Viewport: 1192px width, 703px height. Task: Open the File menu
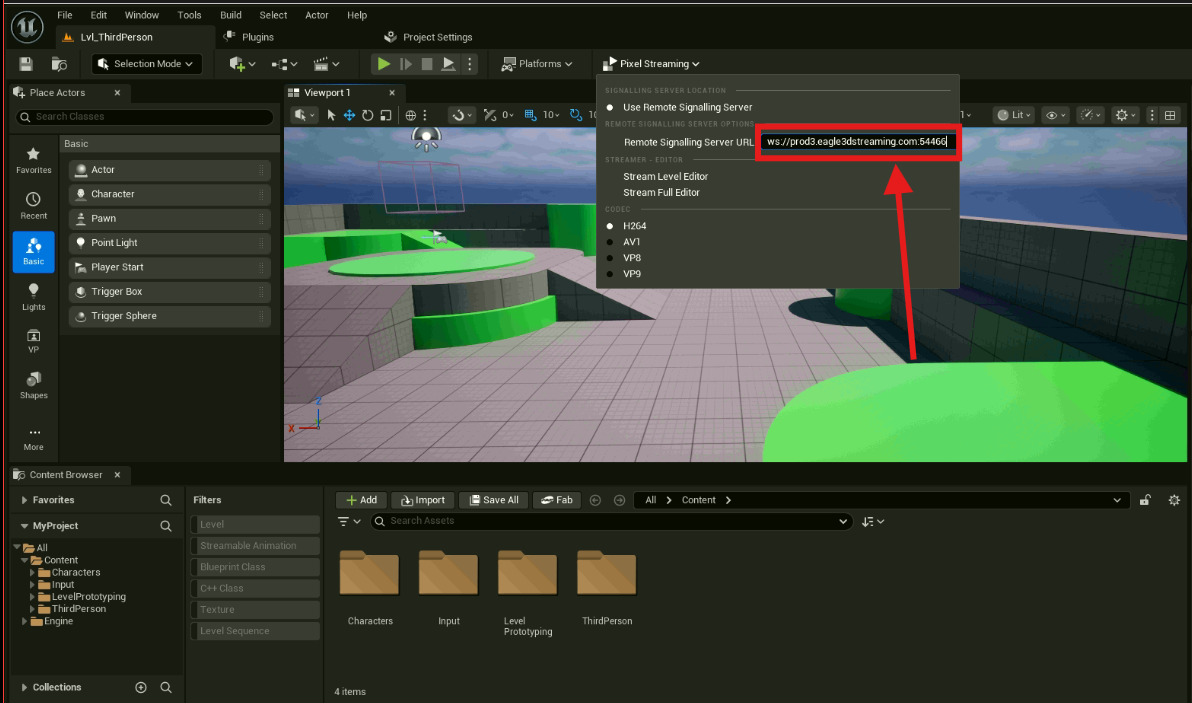[65, 15]
